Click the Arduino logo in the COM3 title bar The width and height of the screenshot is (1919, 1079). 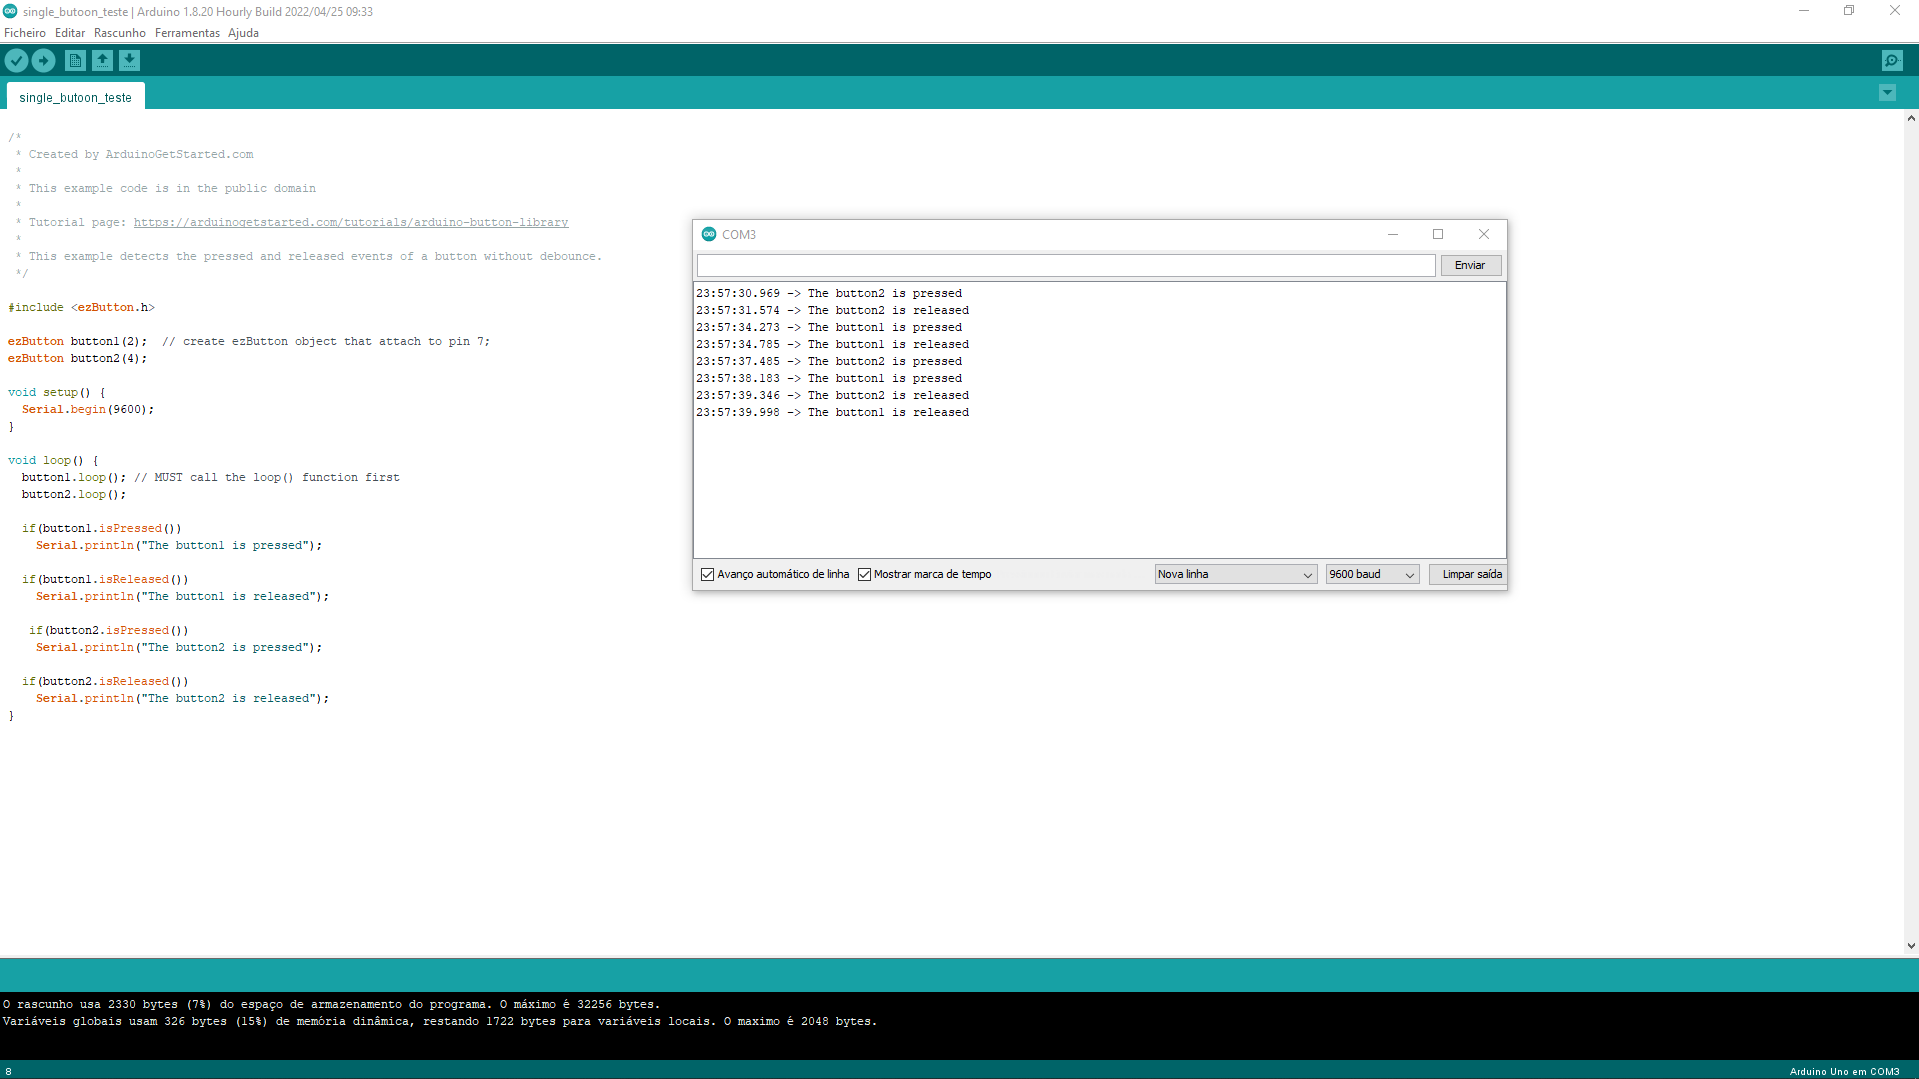(x=709, y=234)
